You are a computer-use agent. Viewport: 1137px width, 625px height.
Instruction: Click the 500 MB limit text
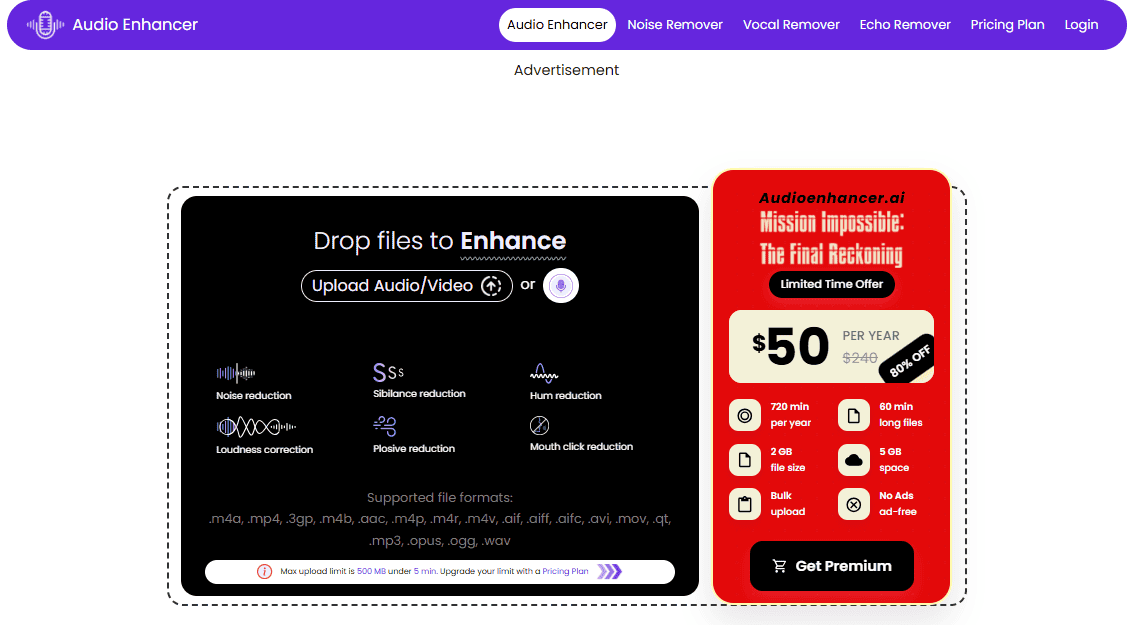point(371,571)
